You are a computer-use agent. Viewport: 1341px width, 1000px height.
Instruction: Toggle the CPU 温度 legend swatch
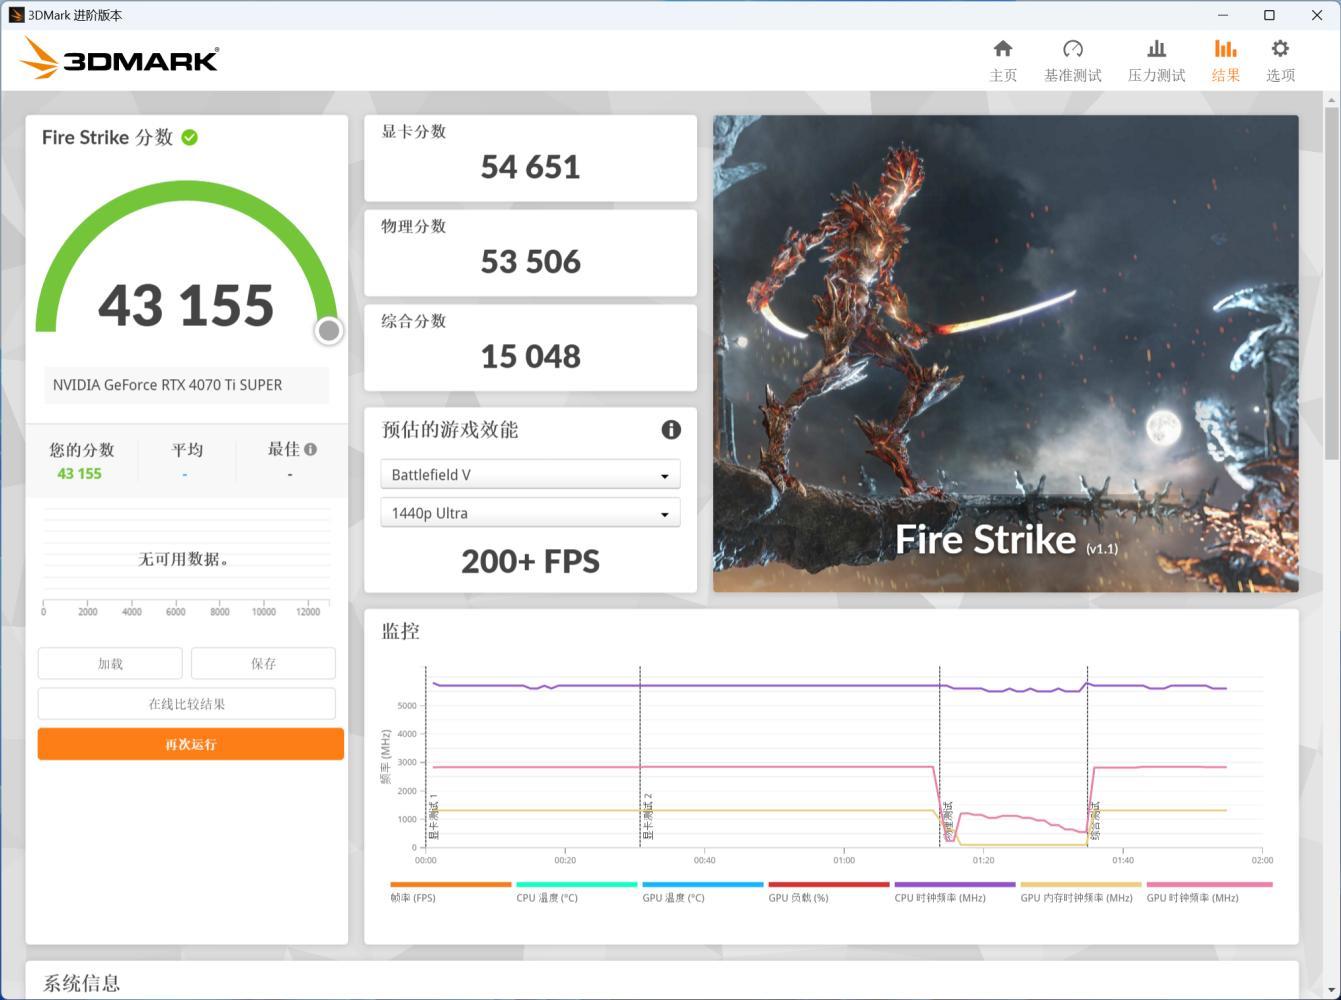(577, 884)
